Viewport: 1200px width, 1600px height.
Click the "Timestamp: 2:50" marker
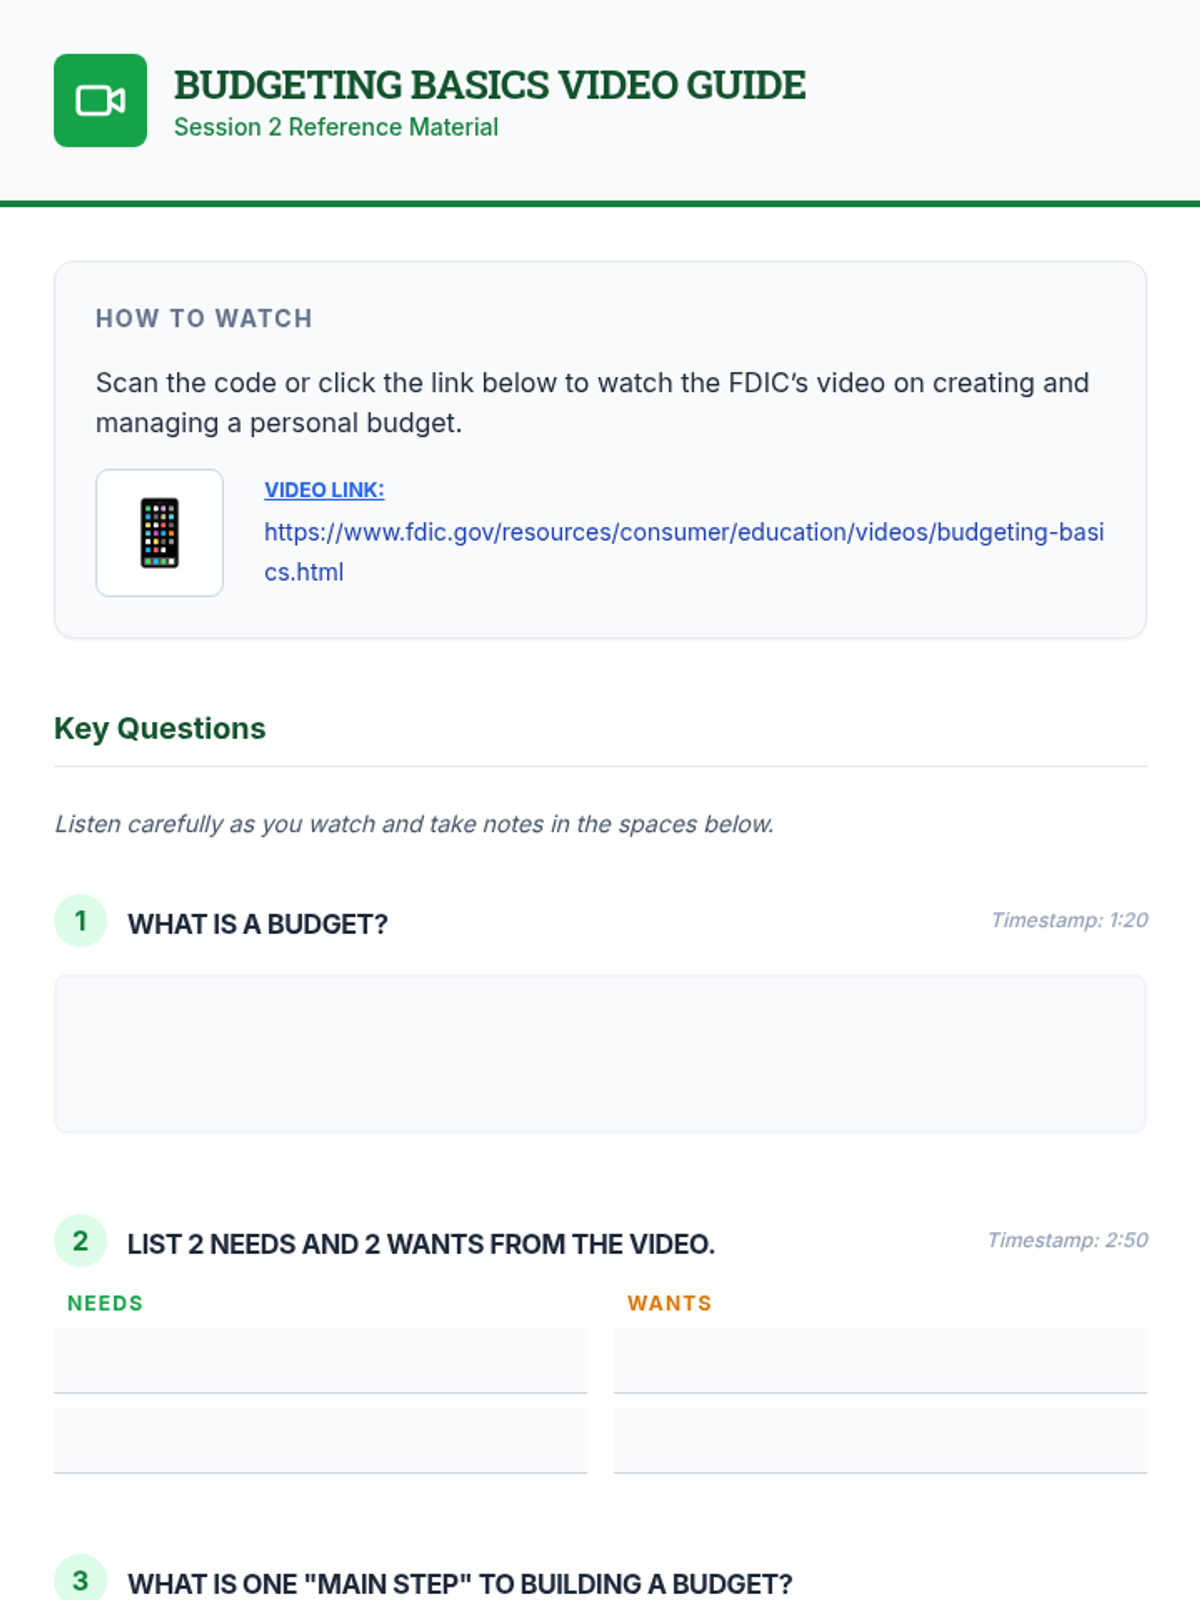pos(1067,1240)
